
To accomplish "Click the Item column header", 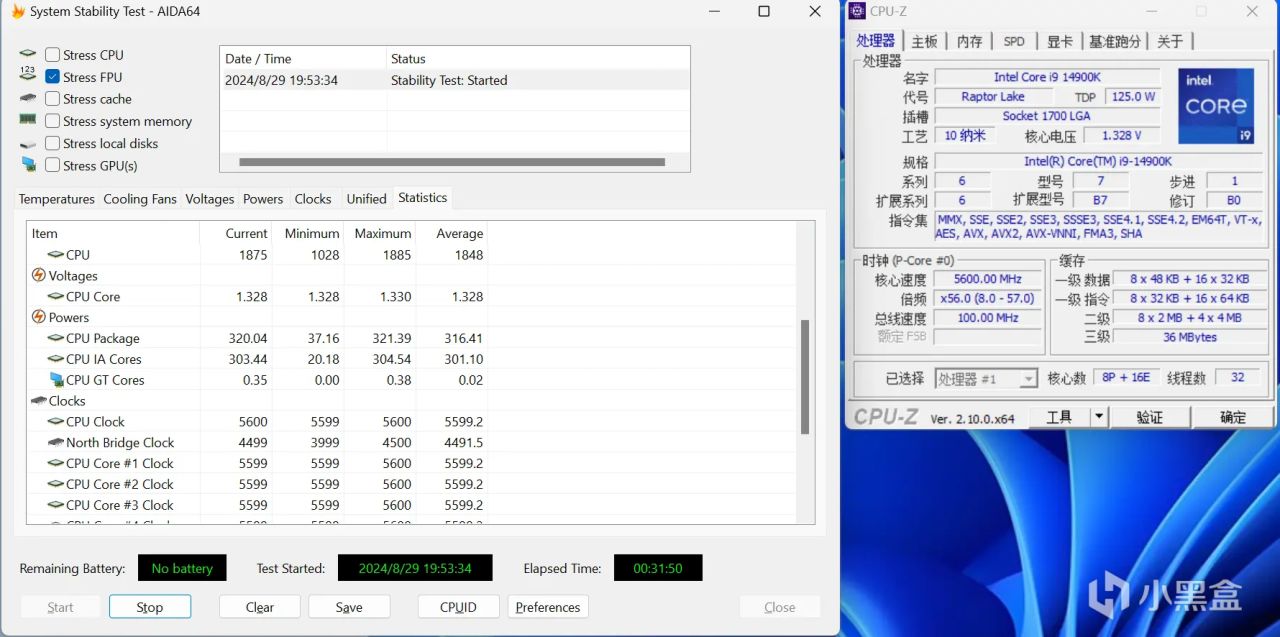I will [113, 233].
